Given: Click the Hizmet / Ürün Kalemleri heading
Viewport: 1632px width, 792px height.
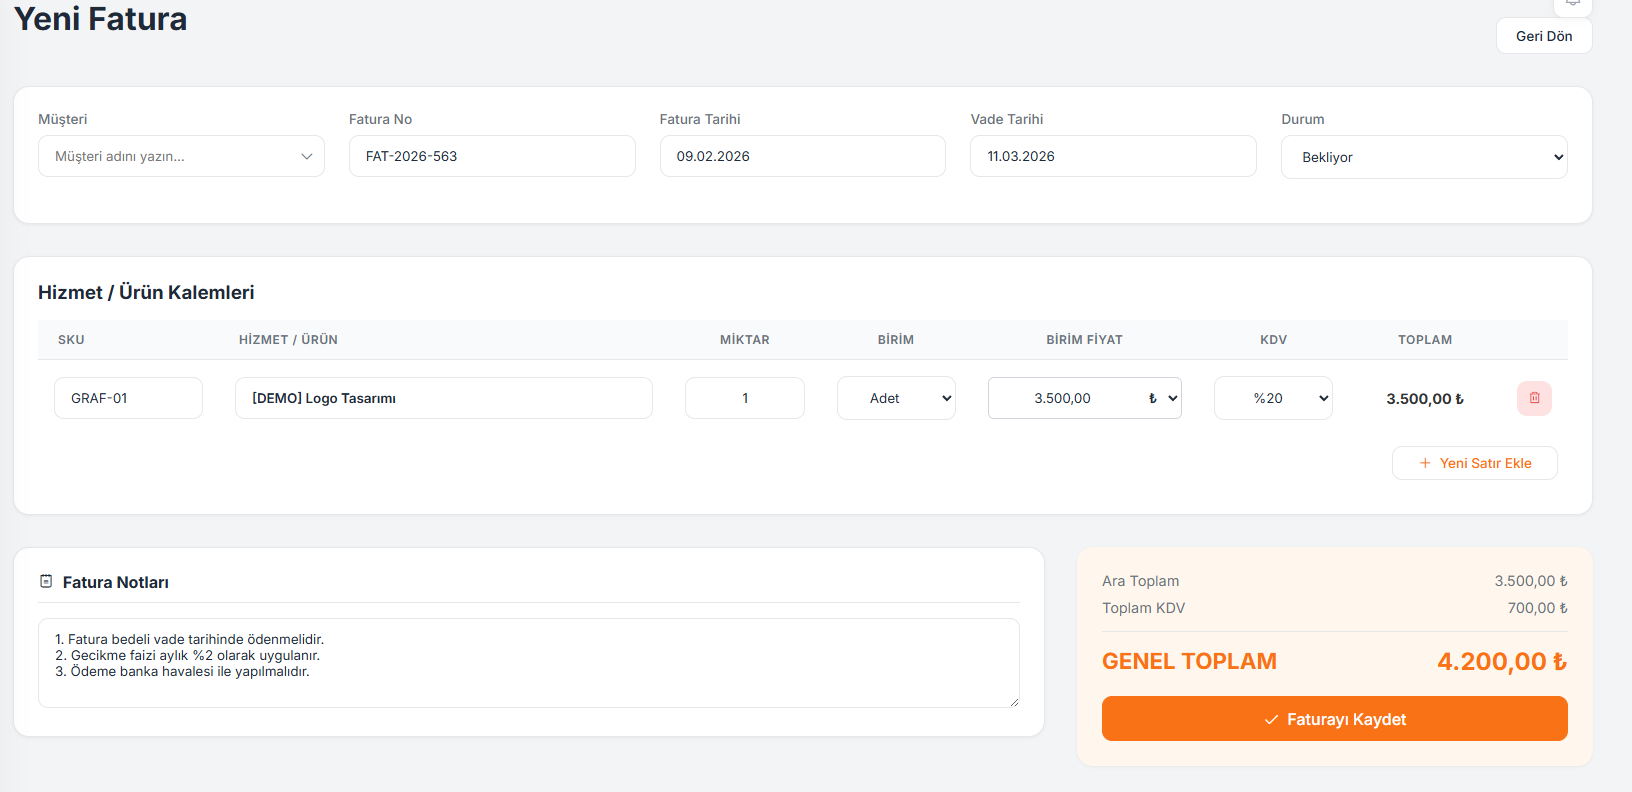Looking at the screenshot, I should pos(146,292).
